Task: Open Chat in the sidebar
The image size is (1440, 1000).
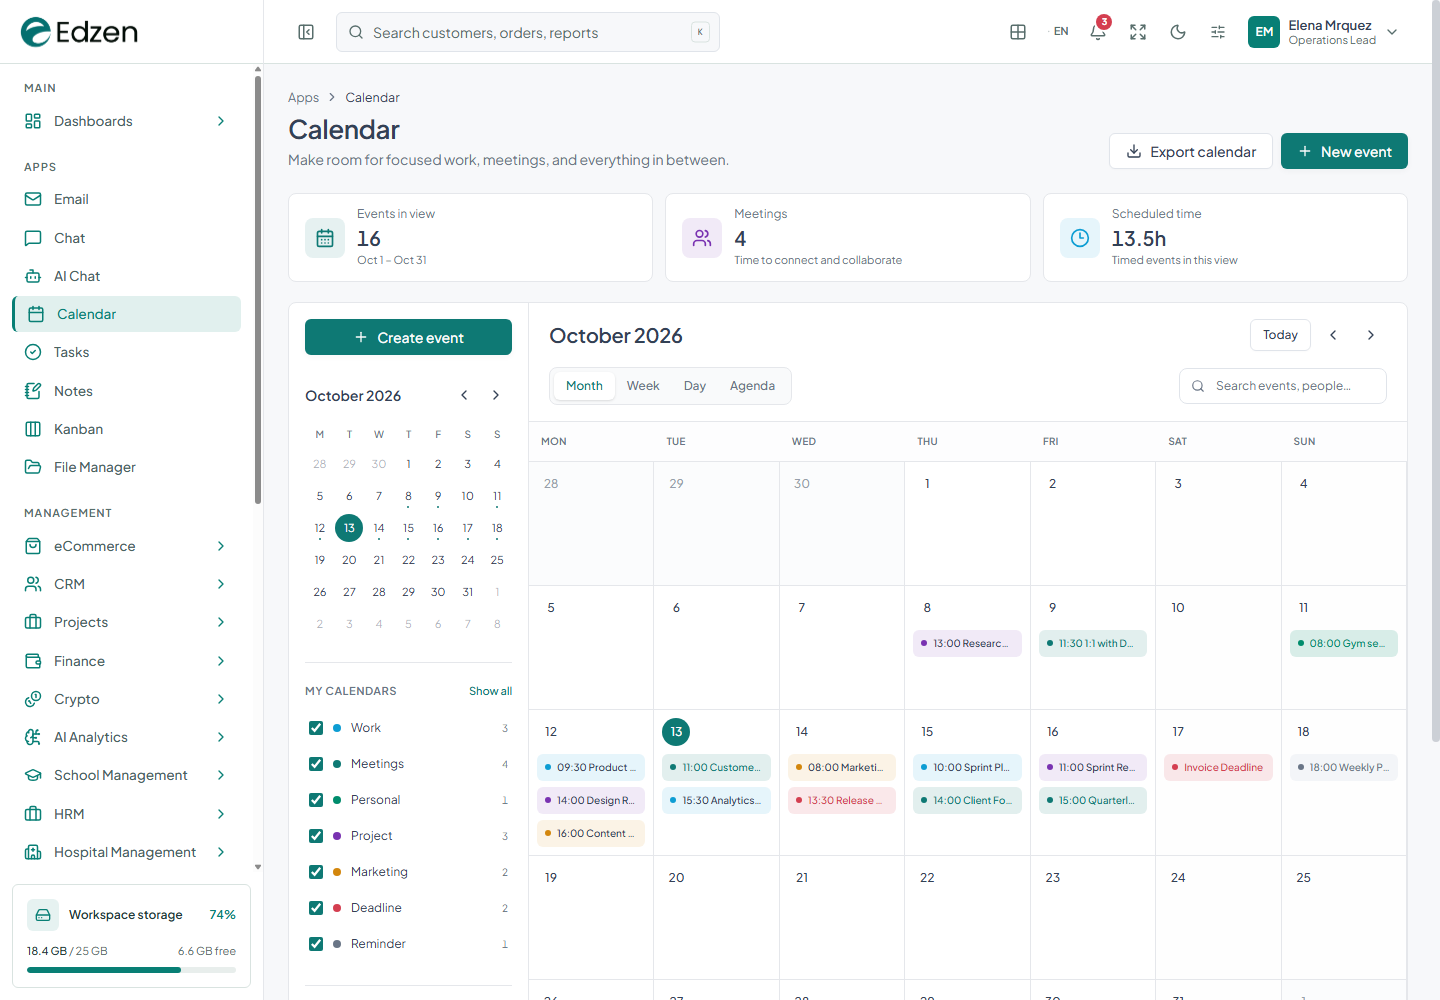Action: coord(126,238)
